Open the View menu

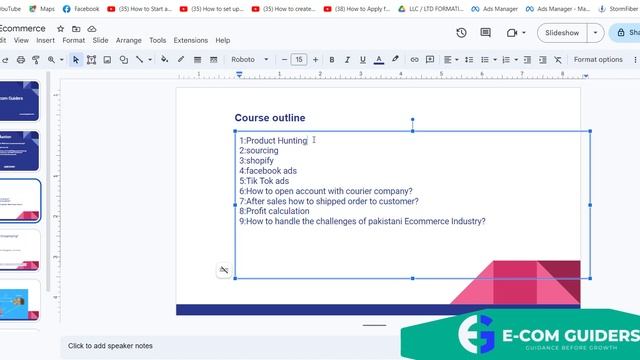[x=21, y=40]
